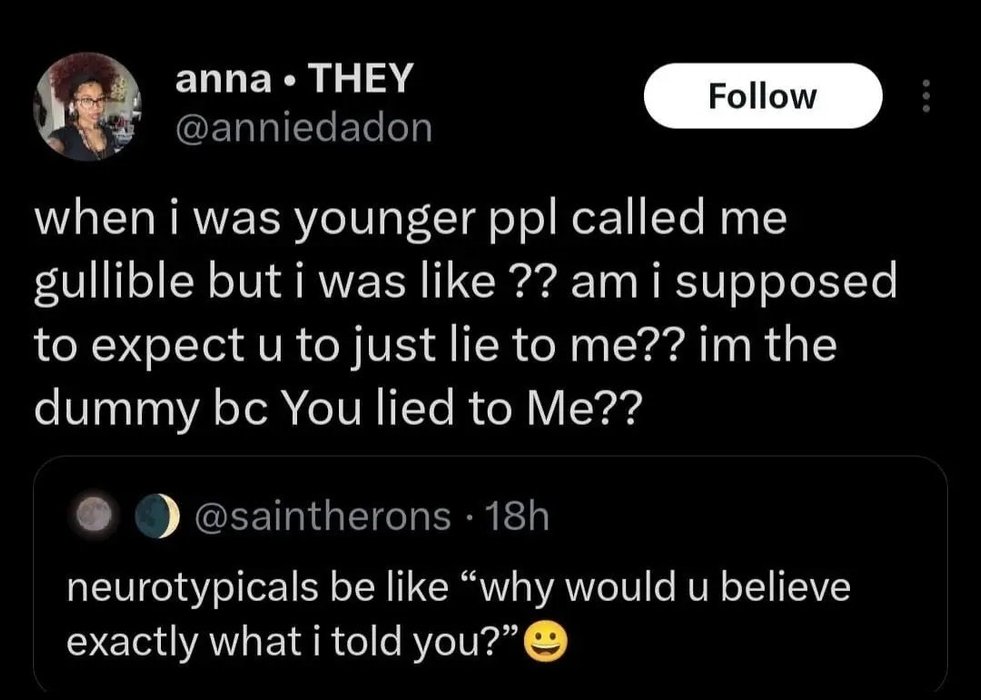Click the three-dot more options icon
The image size is (981, 700).
point(927,96)
